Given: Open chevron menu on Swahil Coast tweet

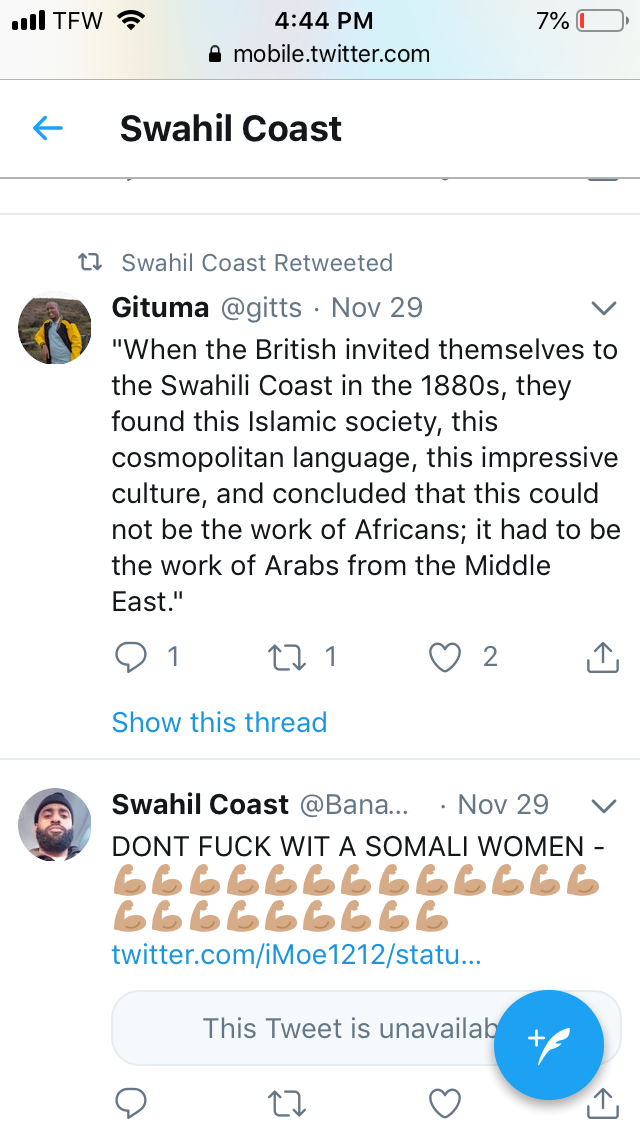Looking at the screenshot, I should point(603,805).
